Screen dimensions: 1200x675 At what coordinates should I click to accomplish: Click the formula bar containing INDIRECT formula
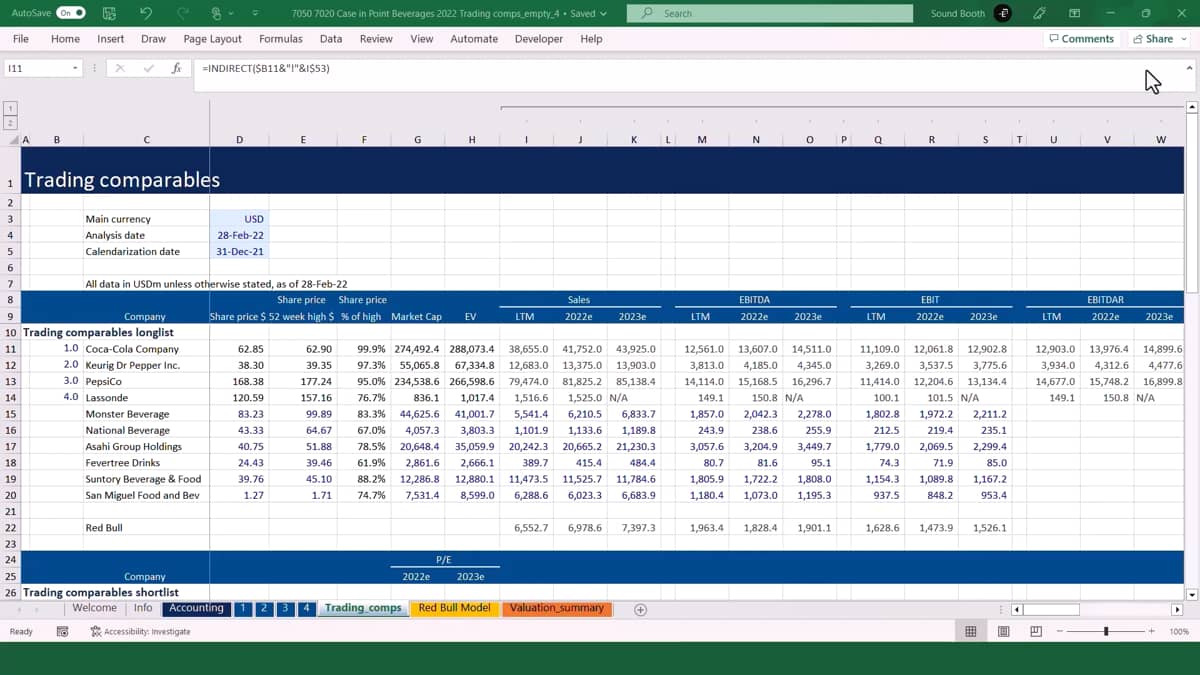[x=688, y=68]
